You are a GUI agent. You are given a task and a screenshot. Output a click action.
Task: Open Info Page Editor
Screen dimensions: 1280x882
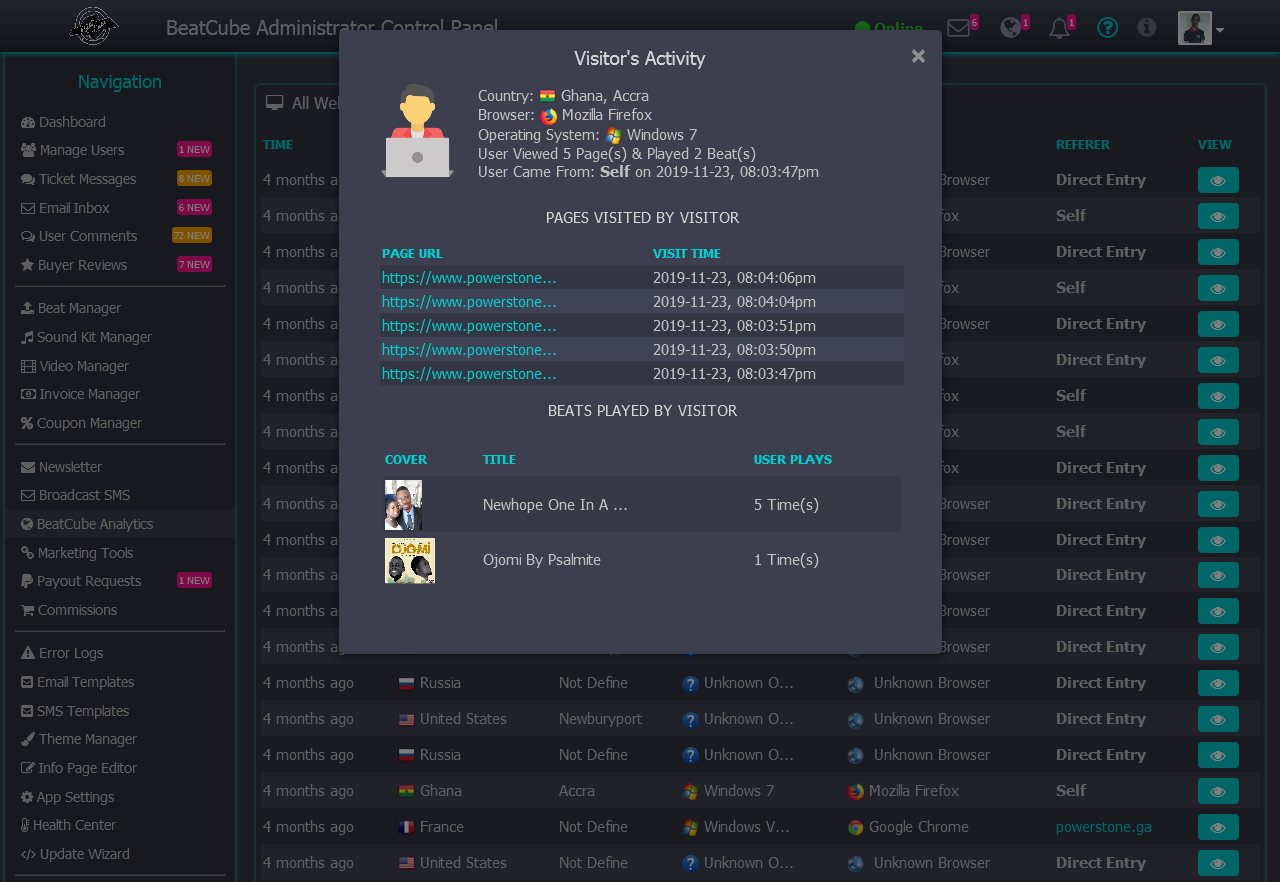click(79, 768)
